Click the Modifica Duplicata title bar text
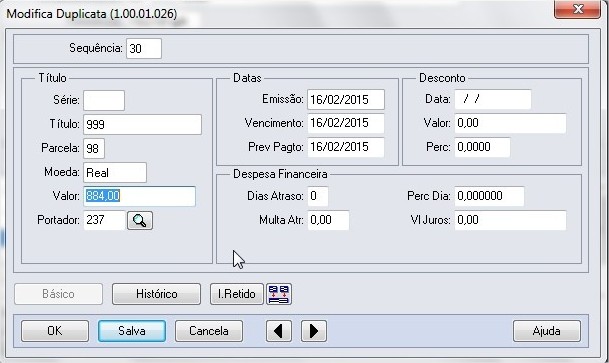Screen dimensions: 609x363 (x=92, y=14)
